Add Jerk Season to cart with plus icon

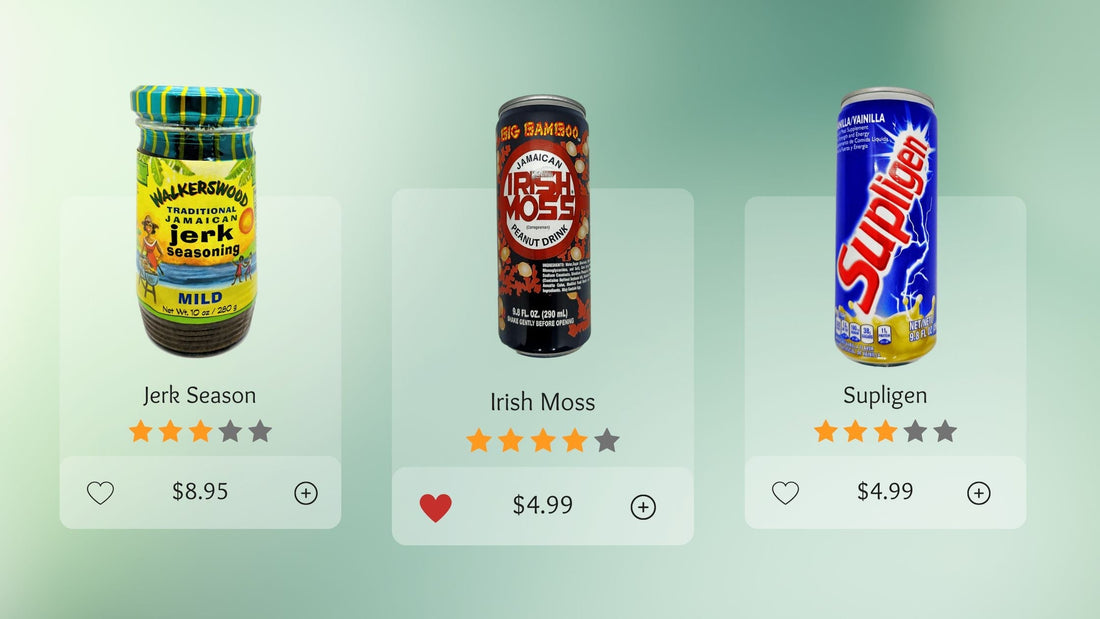[x=306, y=493]
